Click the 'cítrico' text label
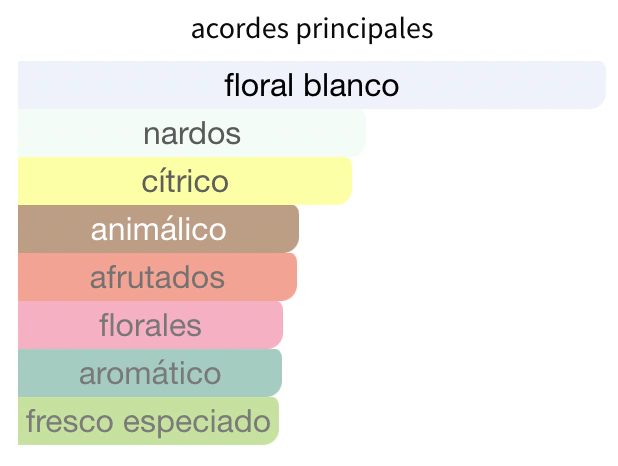This screenshot has width=618, height=466. (x=185, y=181)
